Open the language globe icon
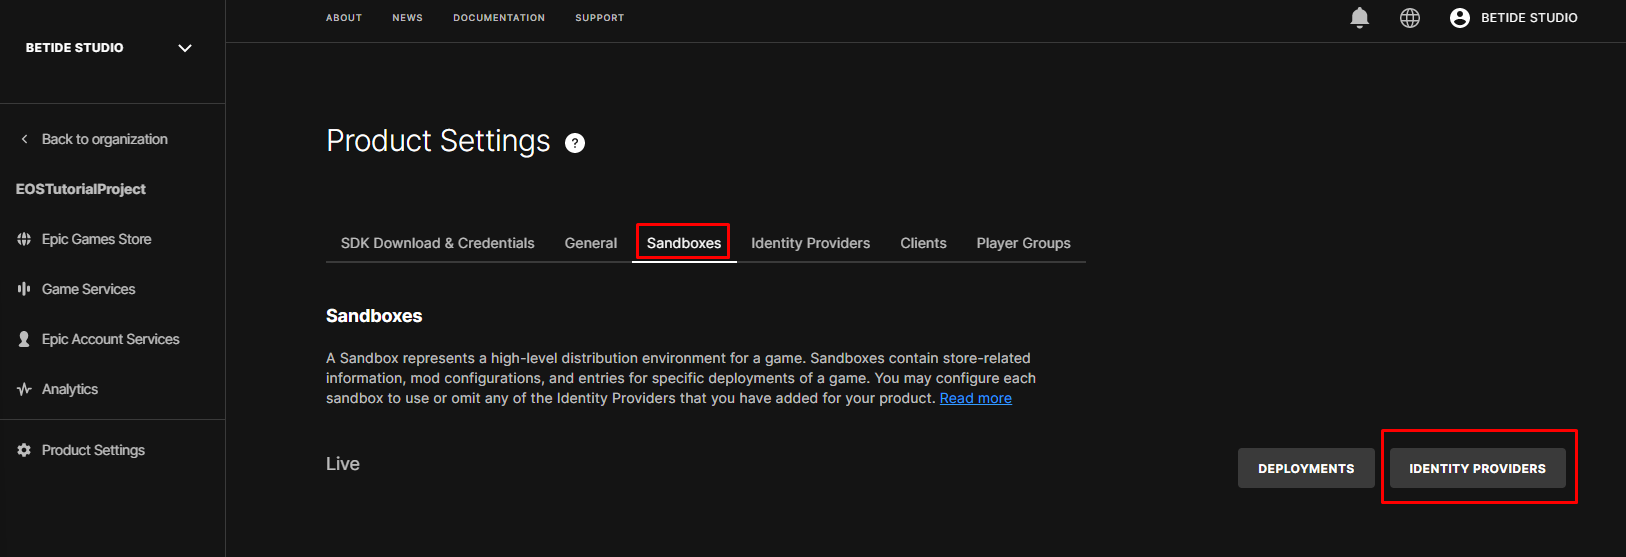The image size is (1626, 557). point(1409,18)
